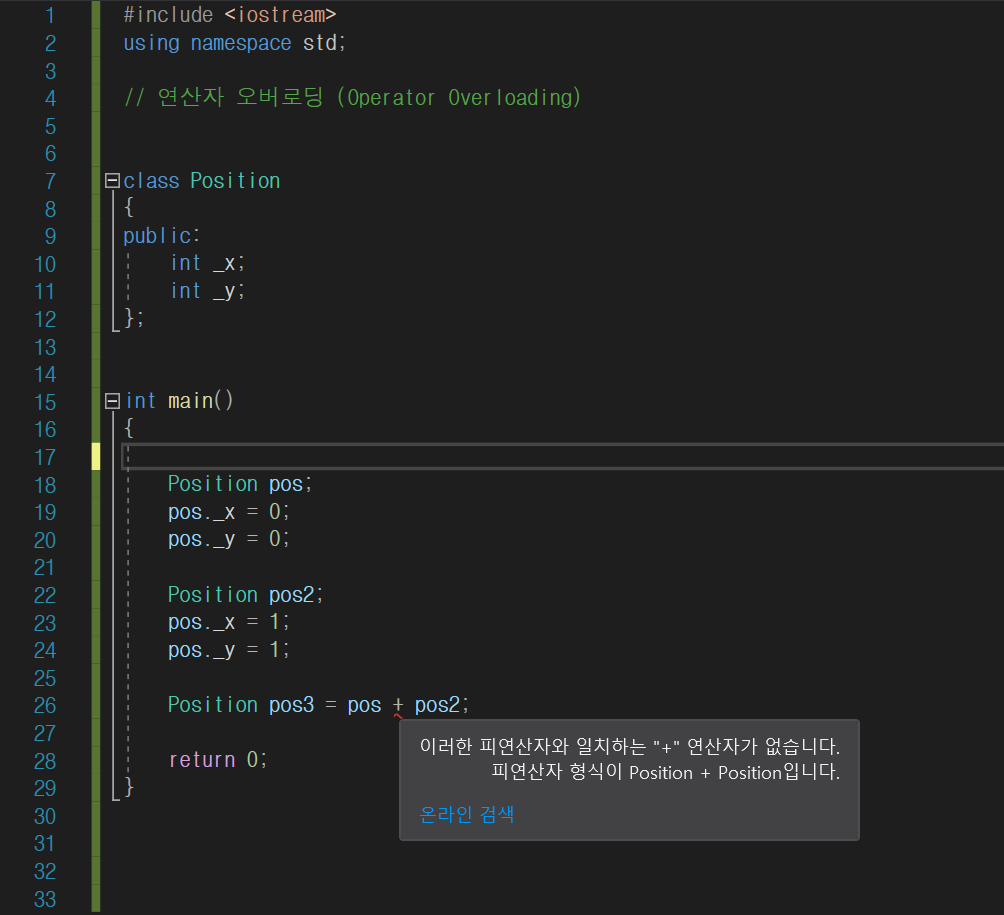This screenshot has height=915, width=1004.
Task: Collapse the int main() function block
Action: (x=112, y=401)
